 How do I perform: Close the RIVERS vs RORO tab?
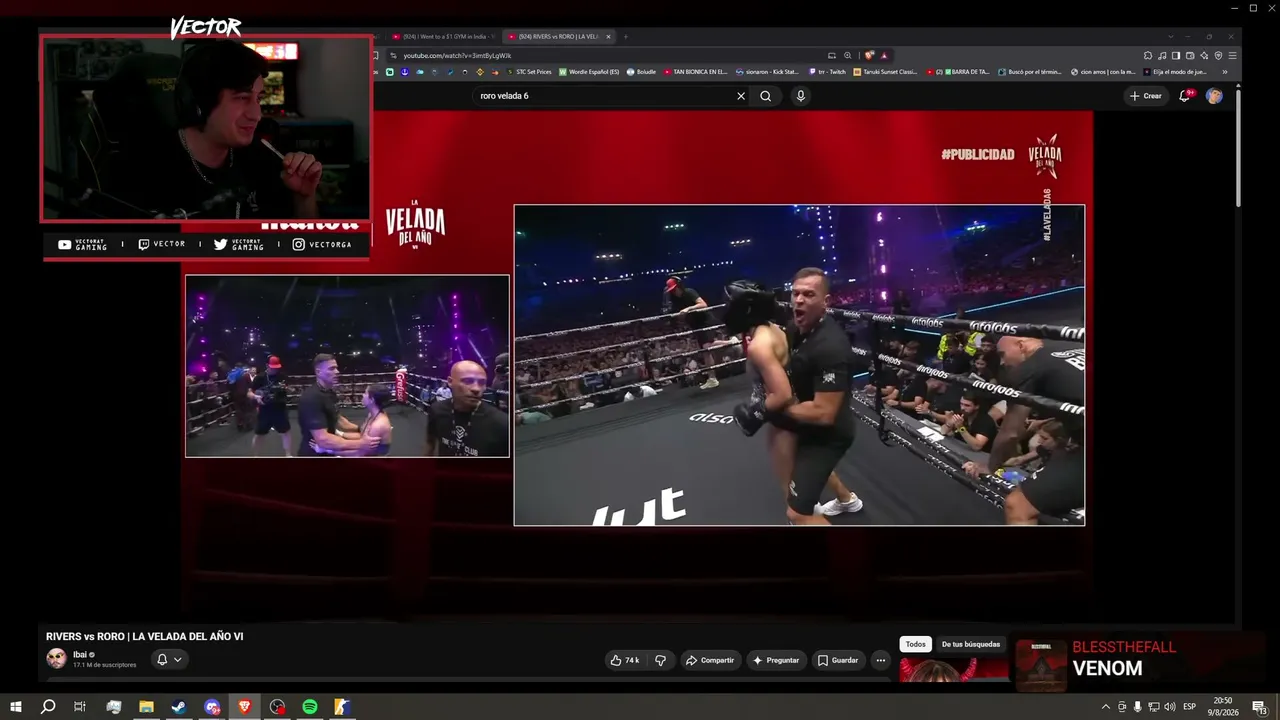(x=608, y=37)
